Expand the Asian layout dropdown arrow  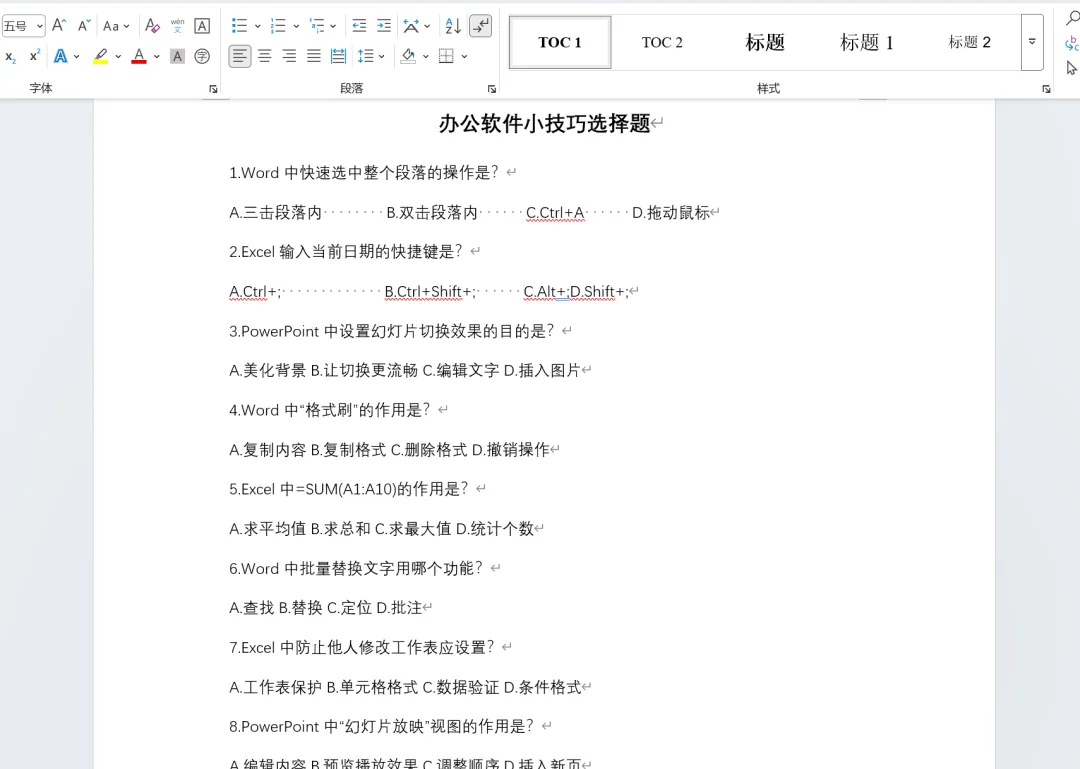[427, 26]
